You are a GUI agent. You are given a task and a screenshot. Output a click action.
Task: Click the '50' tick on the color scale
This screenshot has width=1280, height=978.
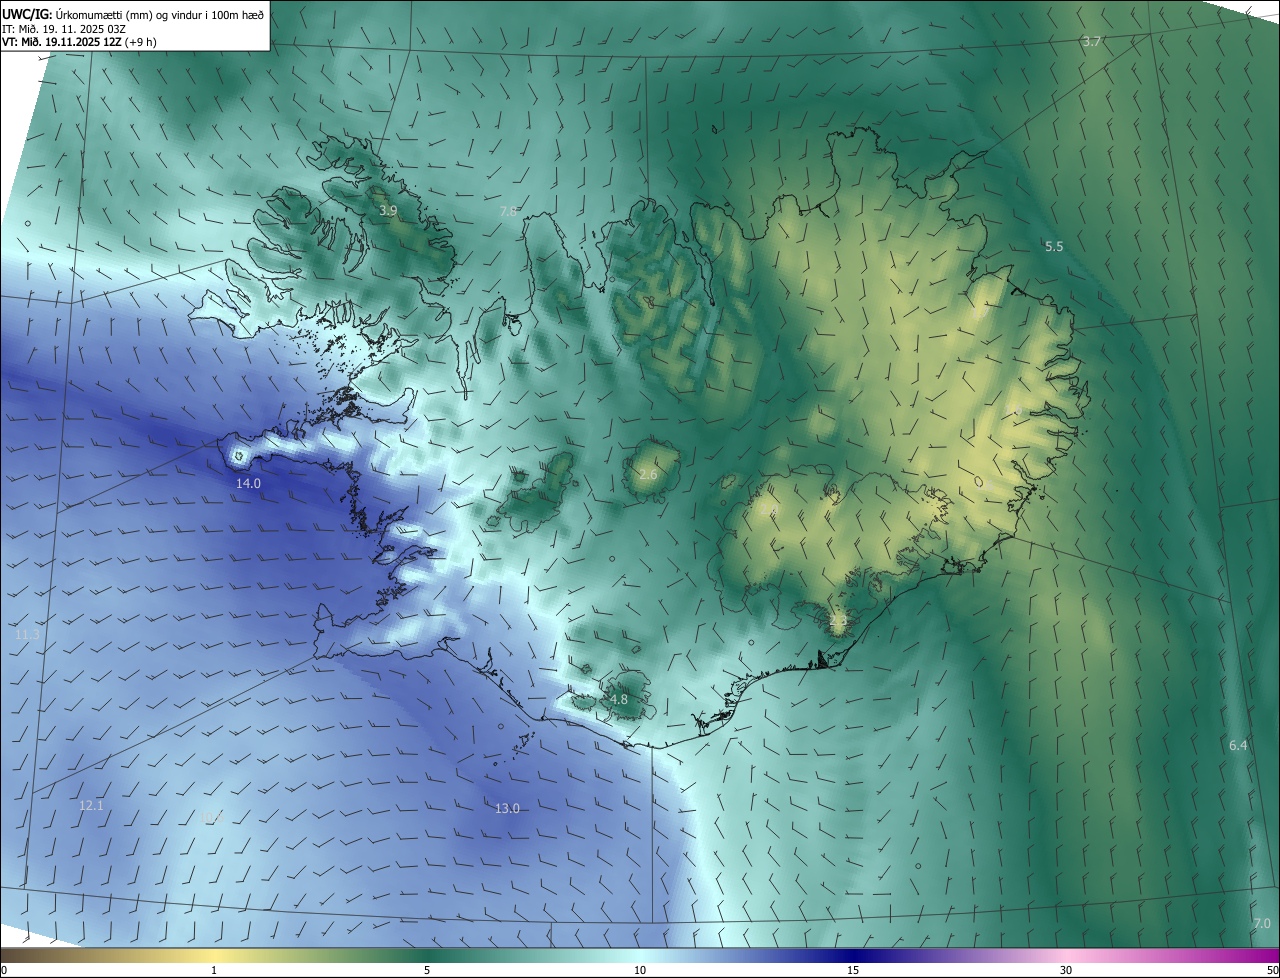1271,970
